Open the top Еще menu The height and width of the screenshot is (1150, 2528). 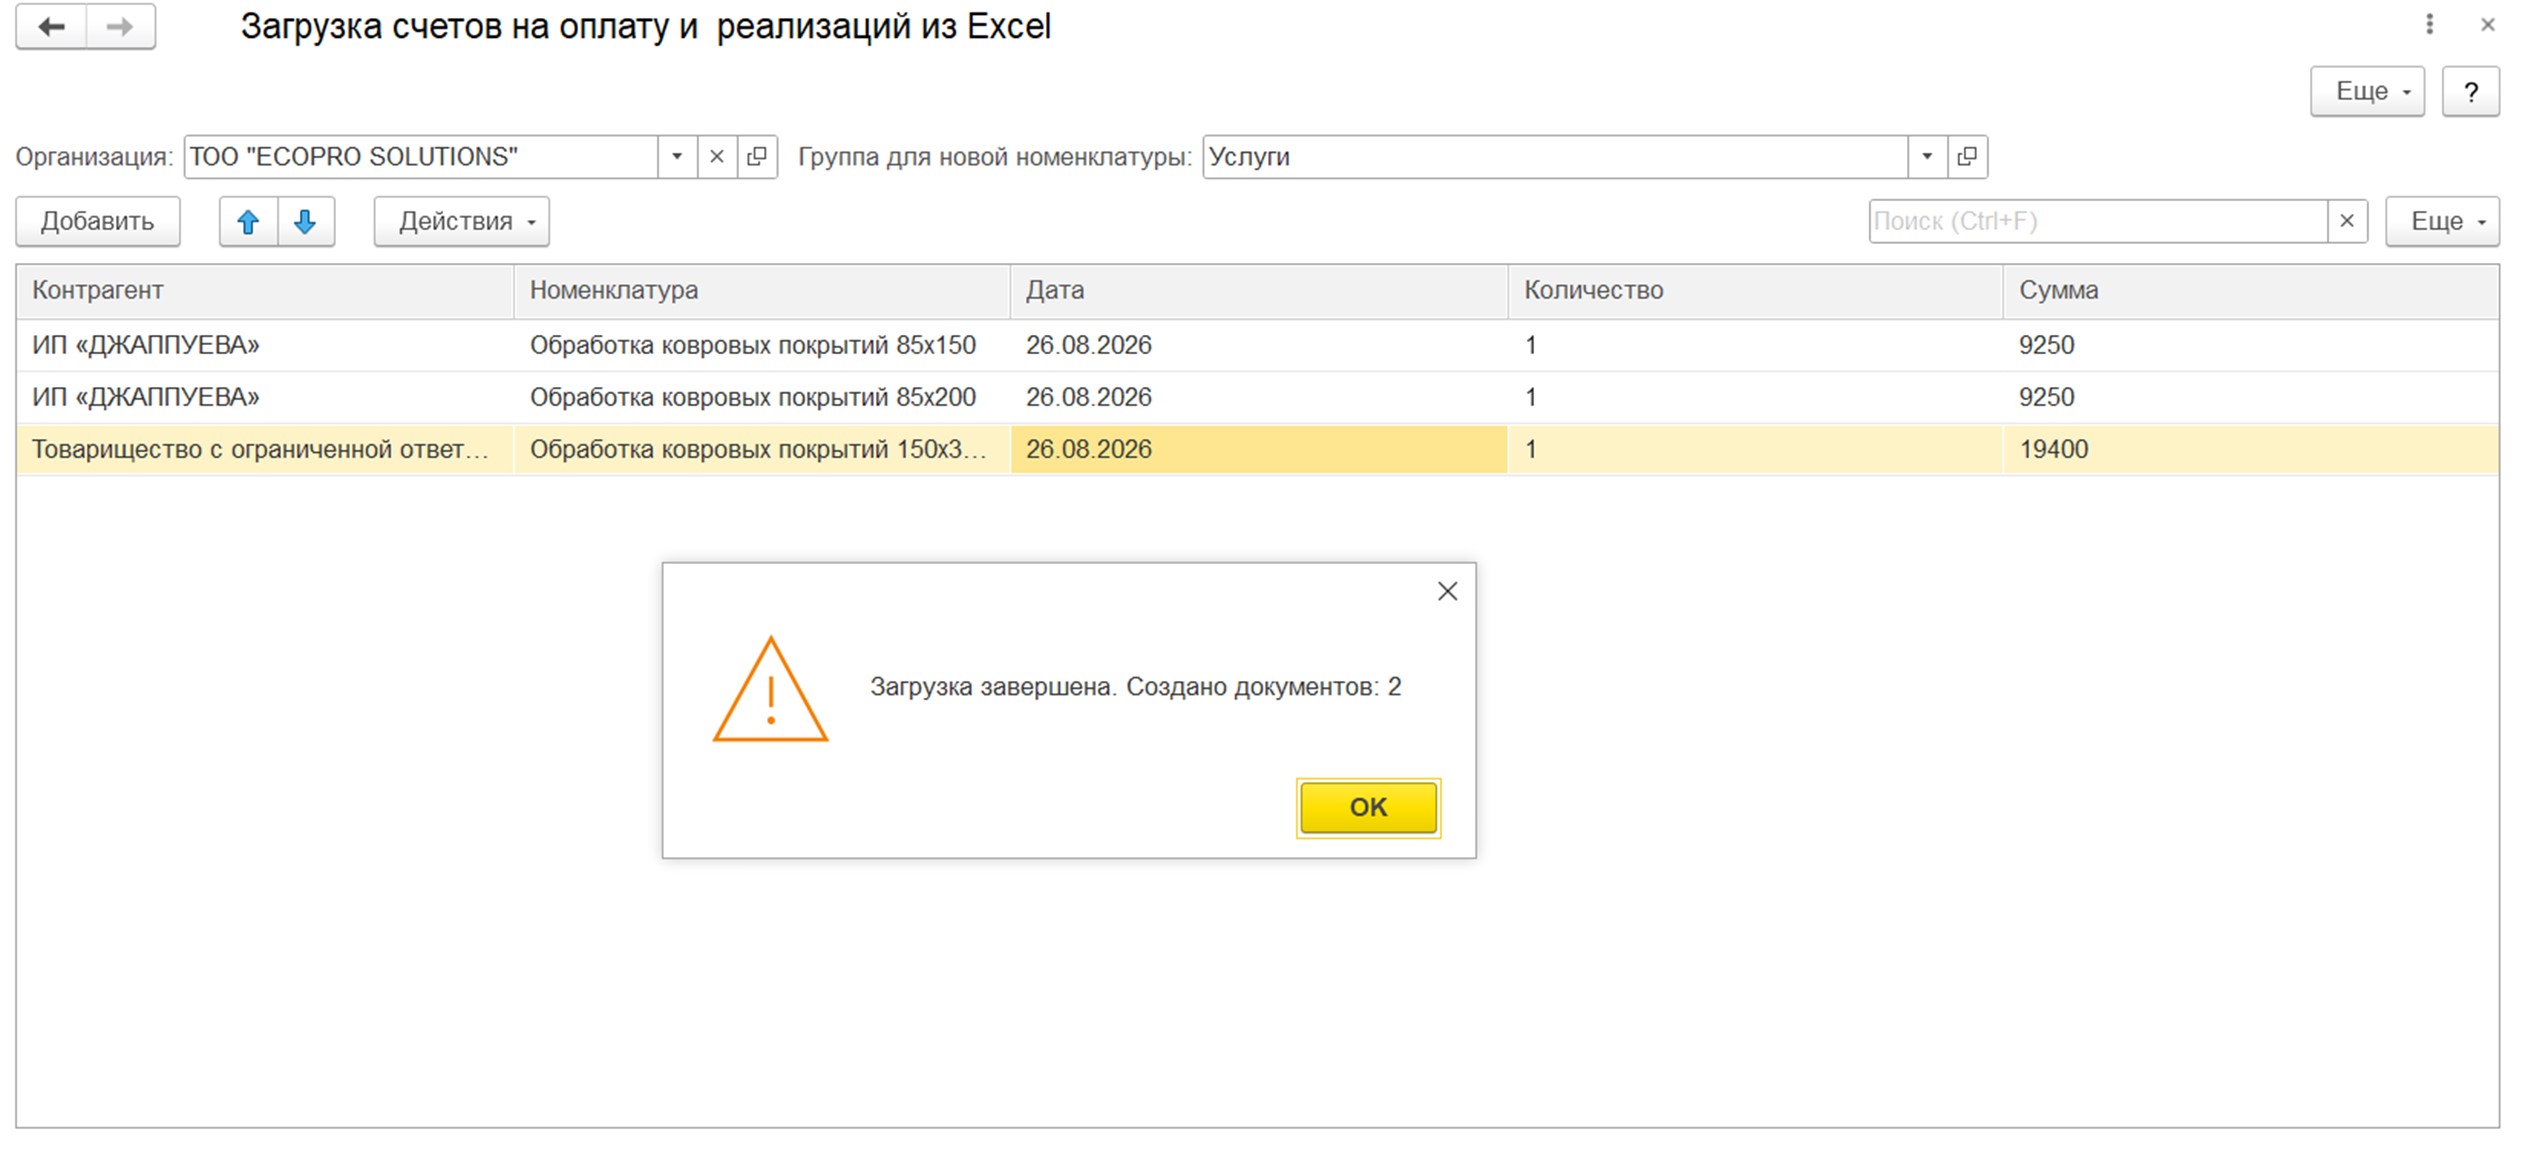coord(2367,92)
